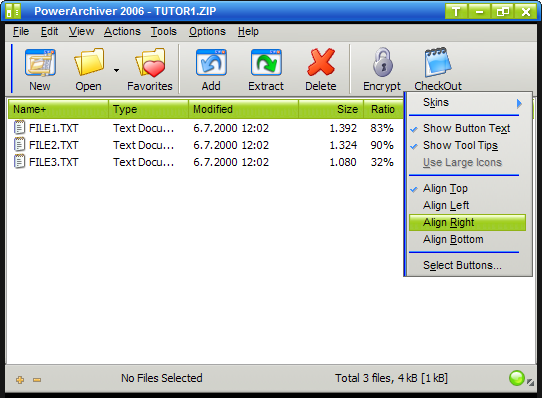
Task: Click ratio value 32%
Action: [x=382, y=162]
